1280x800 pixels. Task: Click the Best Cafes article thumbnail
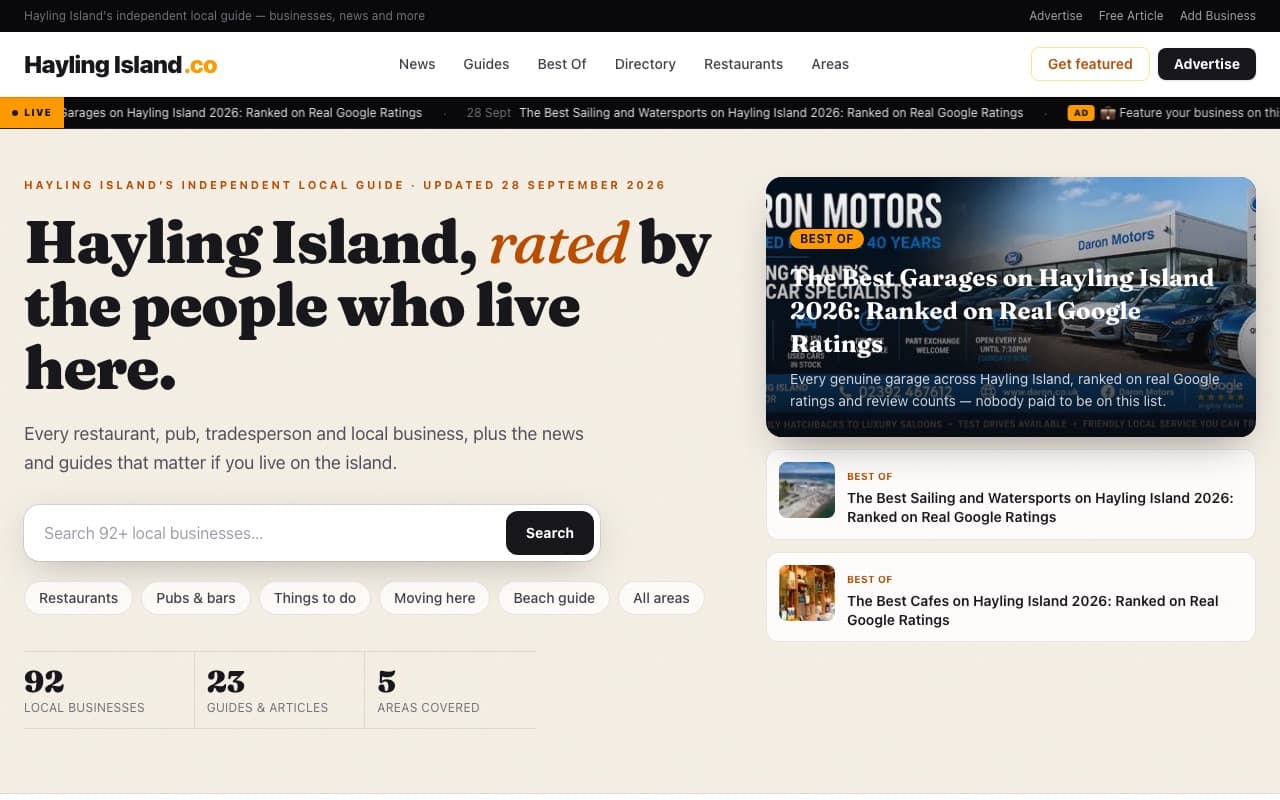(807, 593)
